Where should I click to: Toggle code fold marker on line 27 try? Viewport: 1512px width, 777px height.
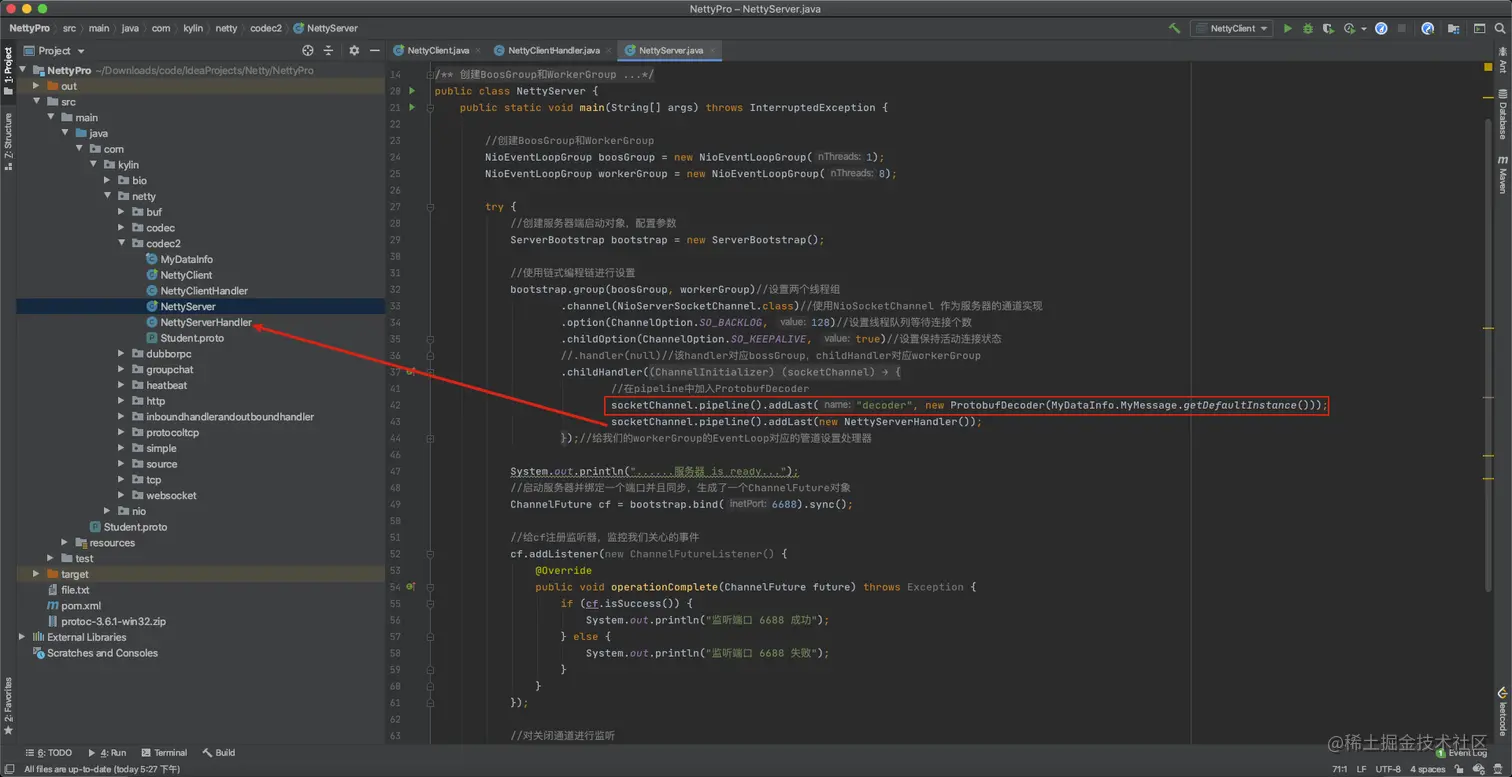430,207
